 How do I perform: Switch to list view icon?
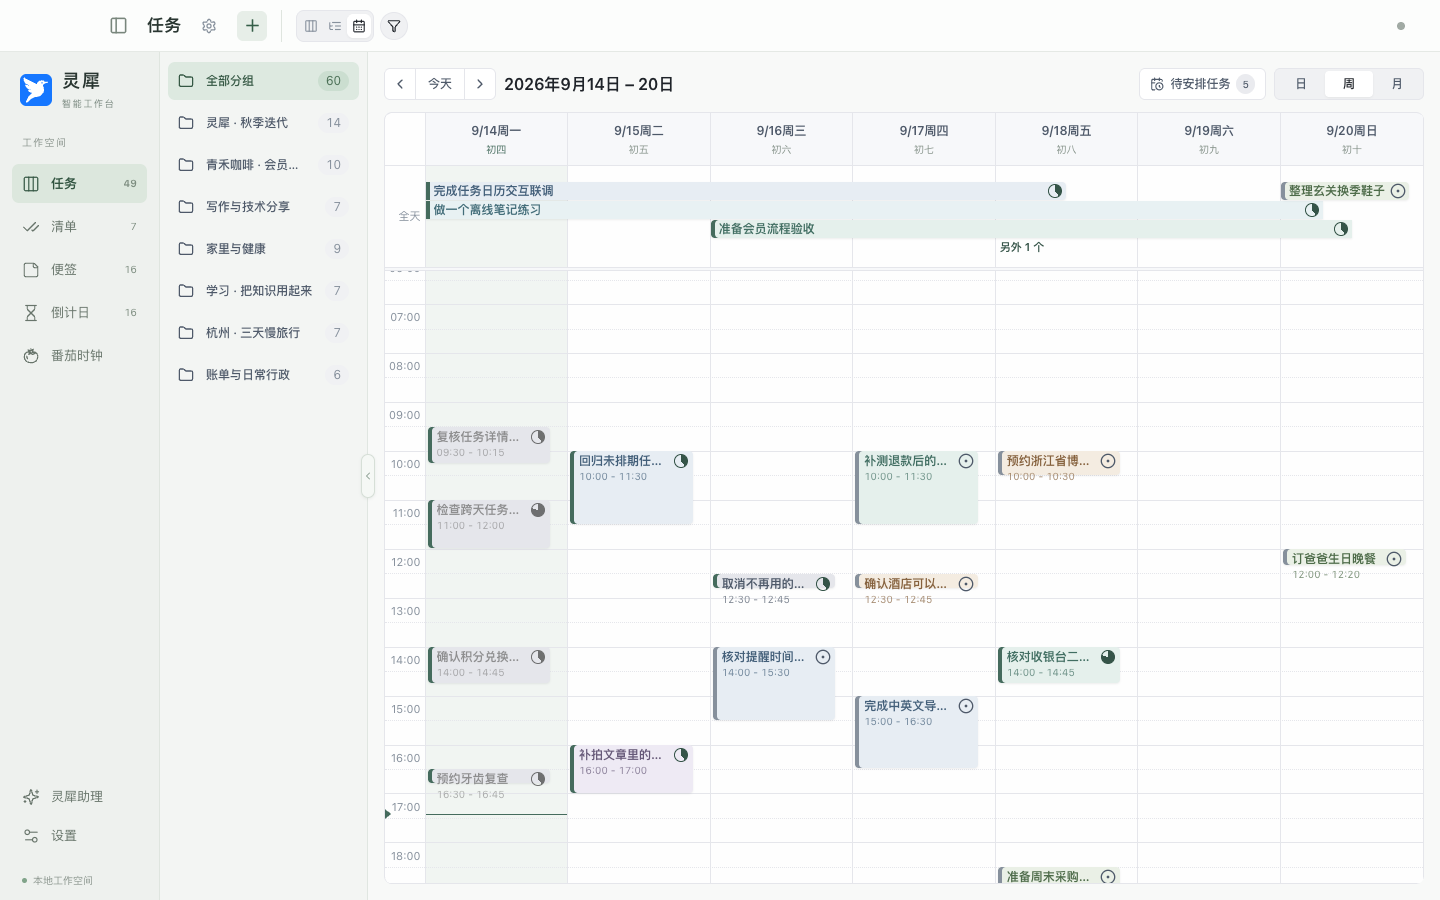point(335,26)
